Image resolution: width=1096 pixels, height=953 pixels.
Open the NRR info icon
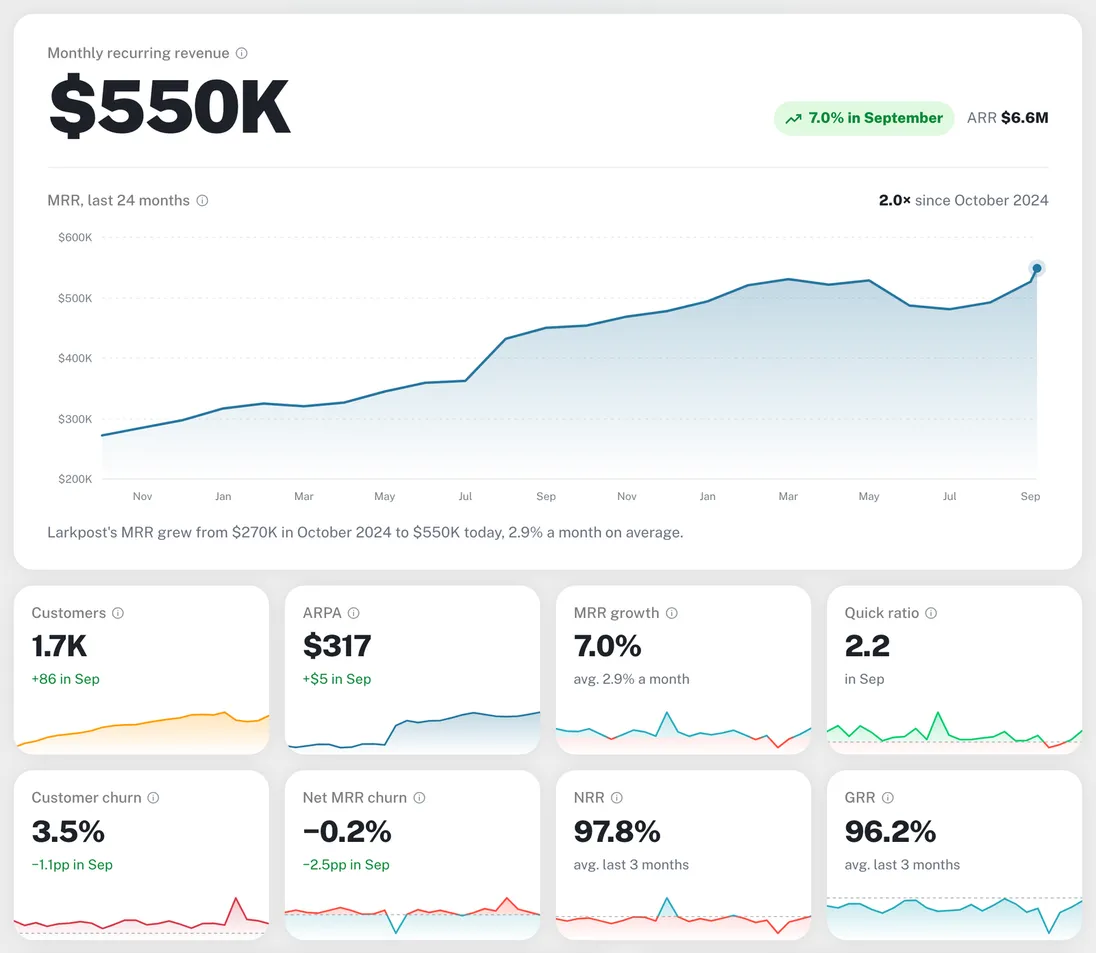coord(616,798)
